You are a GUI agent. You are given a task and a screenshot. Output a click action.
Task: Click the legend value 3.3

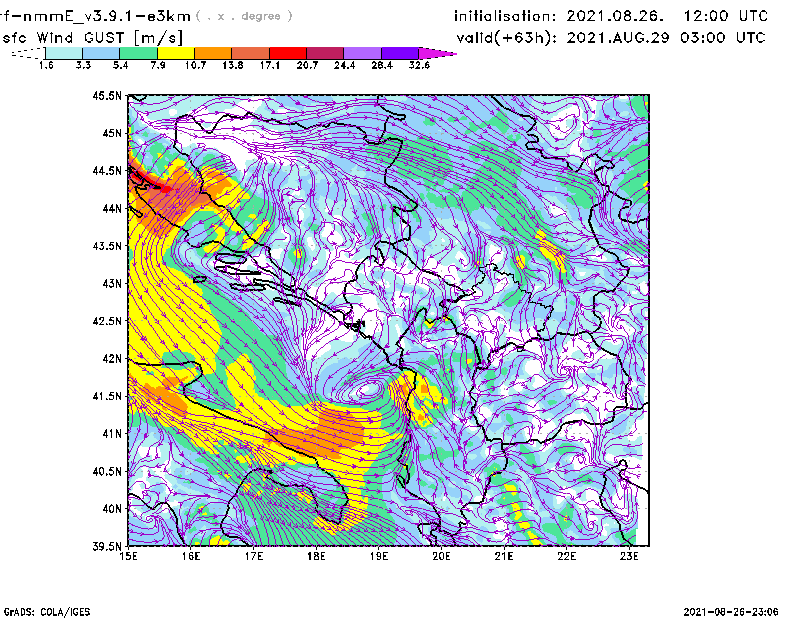point(83,65)
